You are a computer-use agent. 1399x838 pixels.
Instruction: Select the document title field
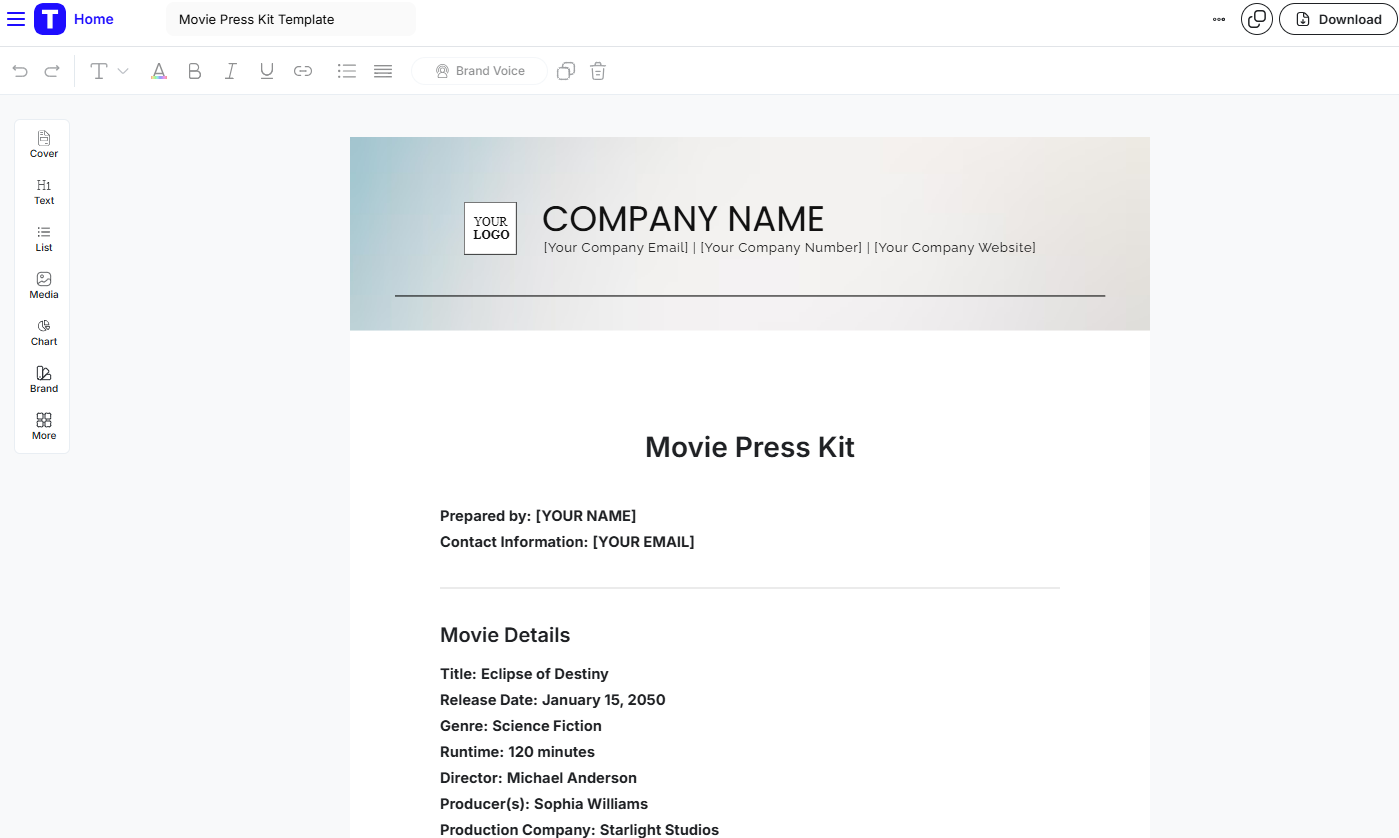(290, 19)
